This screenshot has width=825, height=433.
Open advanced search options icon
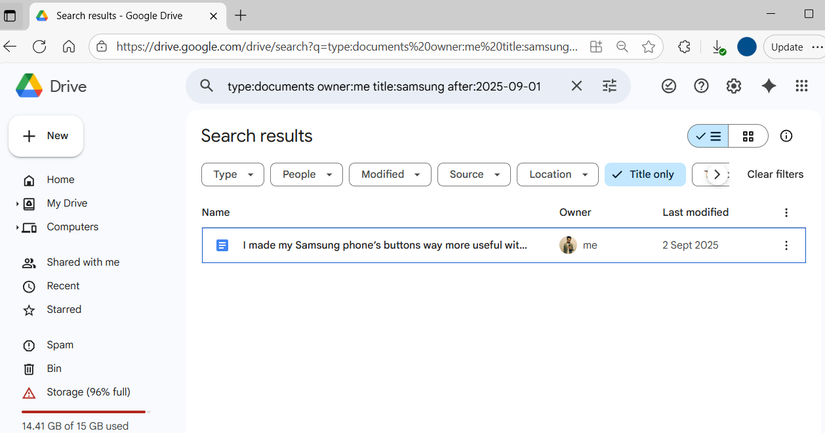[x=609, y=86]
